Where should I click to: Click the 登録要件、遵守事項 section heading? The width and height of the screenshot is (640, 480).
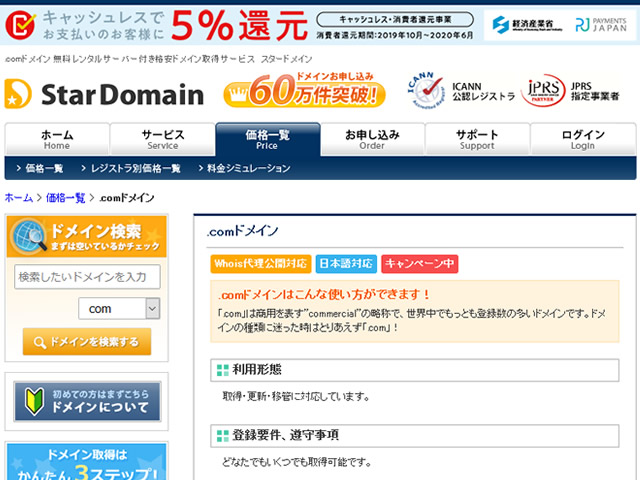[415, 436]
